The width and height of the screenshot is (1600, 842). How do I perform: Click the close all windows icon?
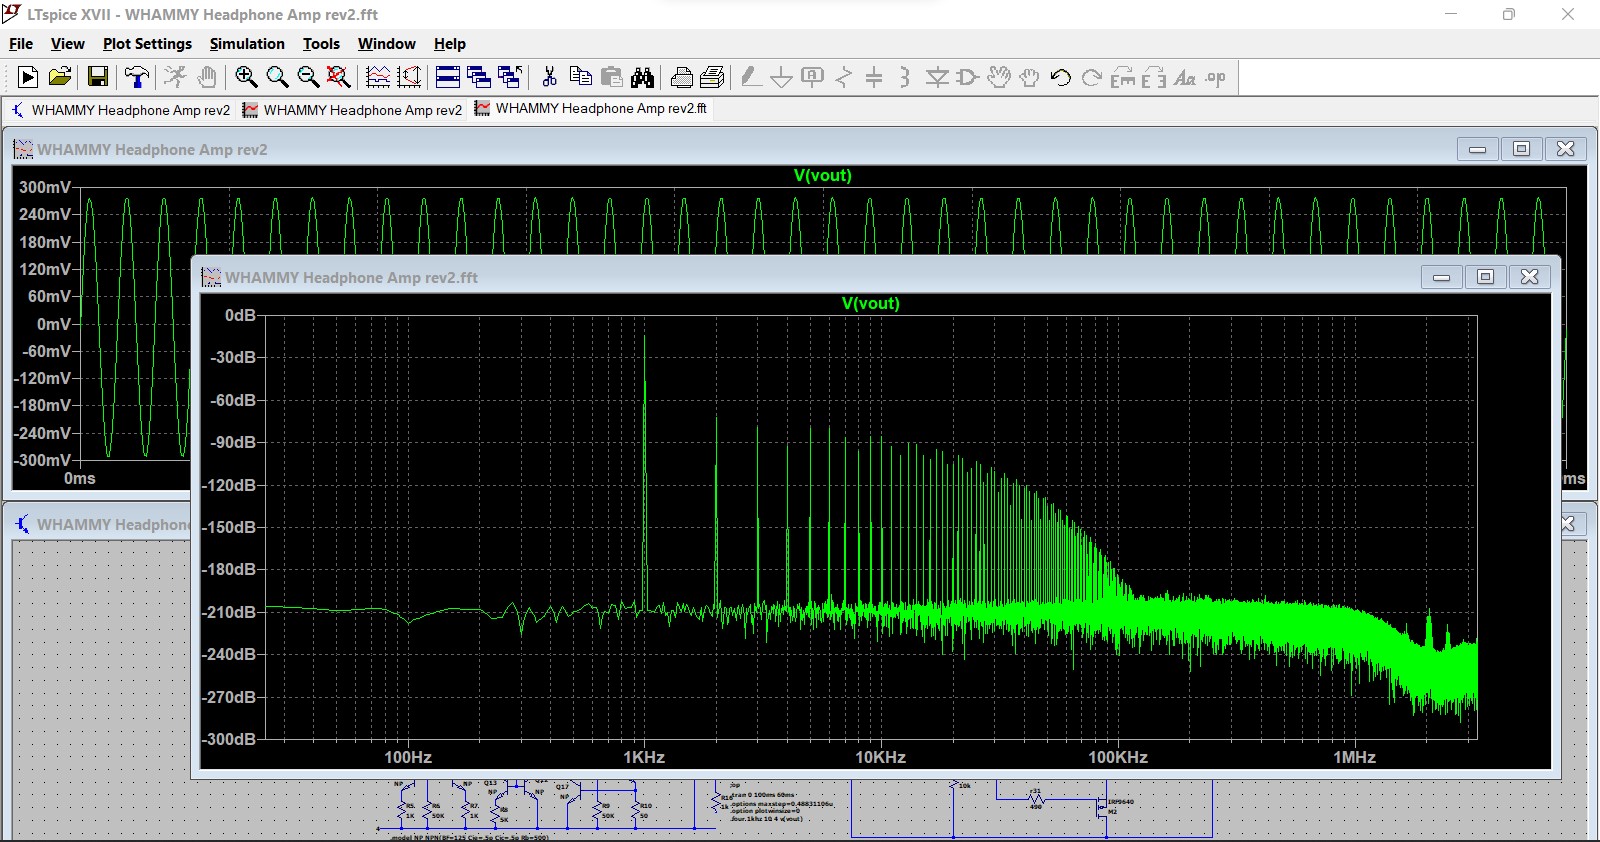coord(510,77)
